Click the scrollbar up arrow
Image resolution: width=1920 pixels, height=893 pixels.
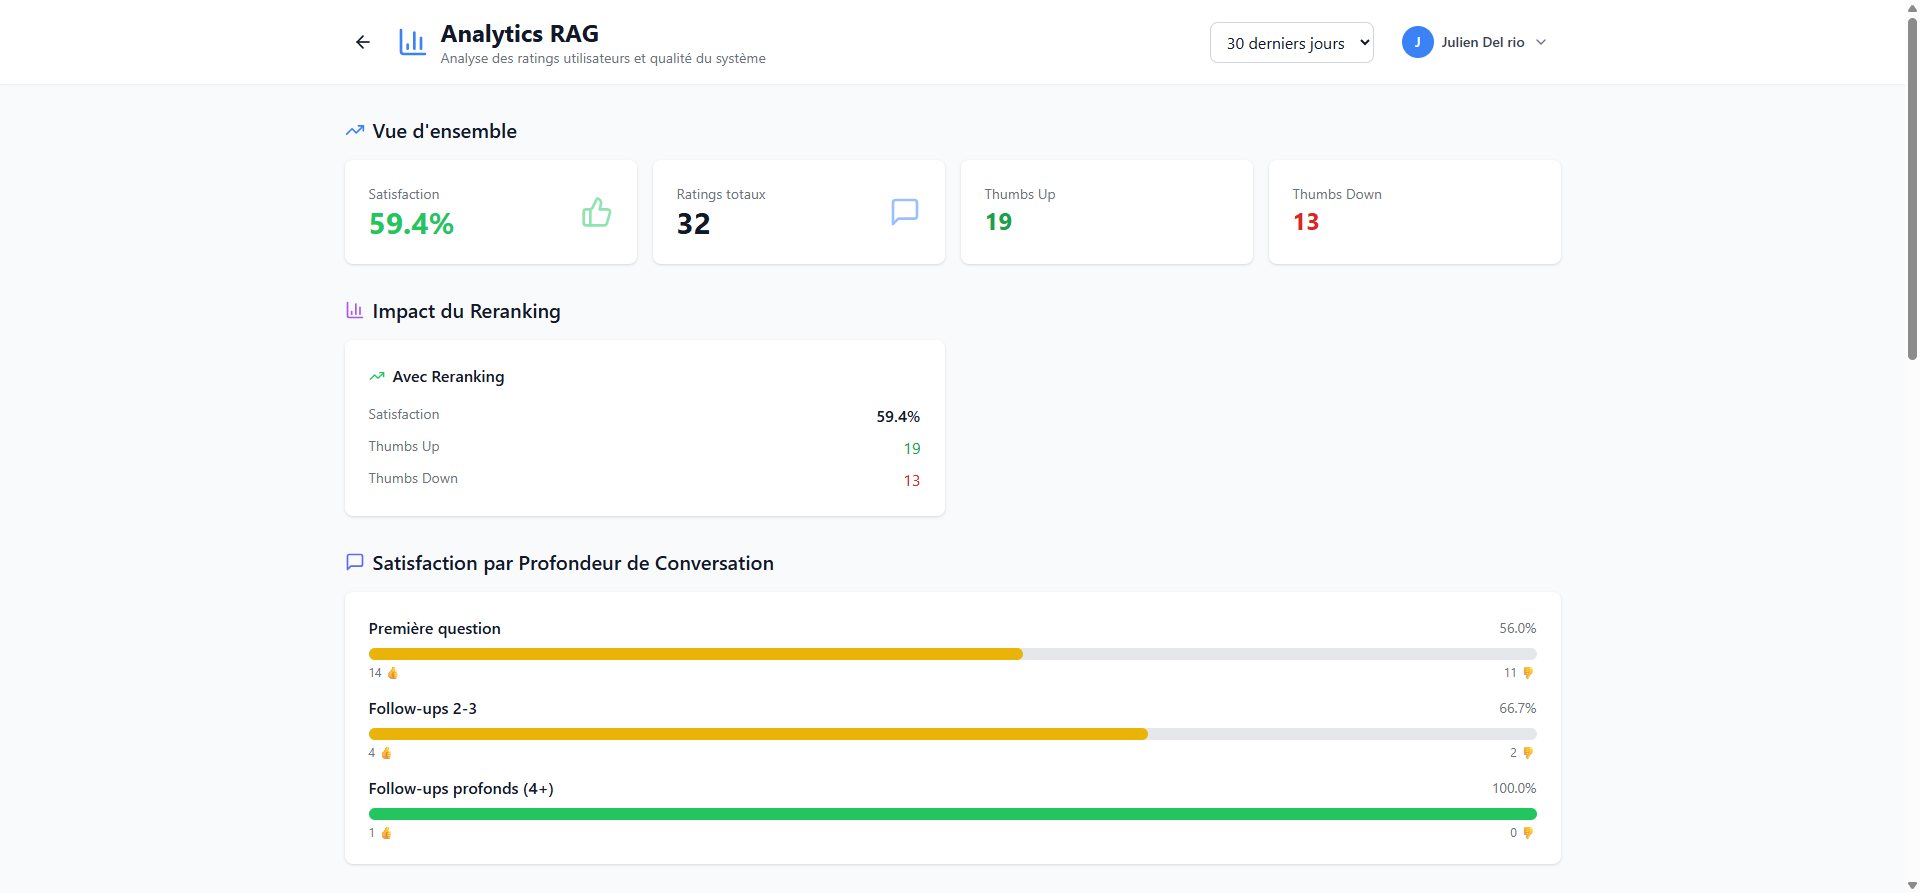[x=1912, y=7]
